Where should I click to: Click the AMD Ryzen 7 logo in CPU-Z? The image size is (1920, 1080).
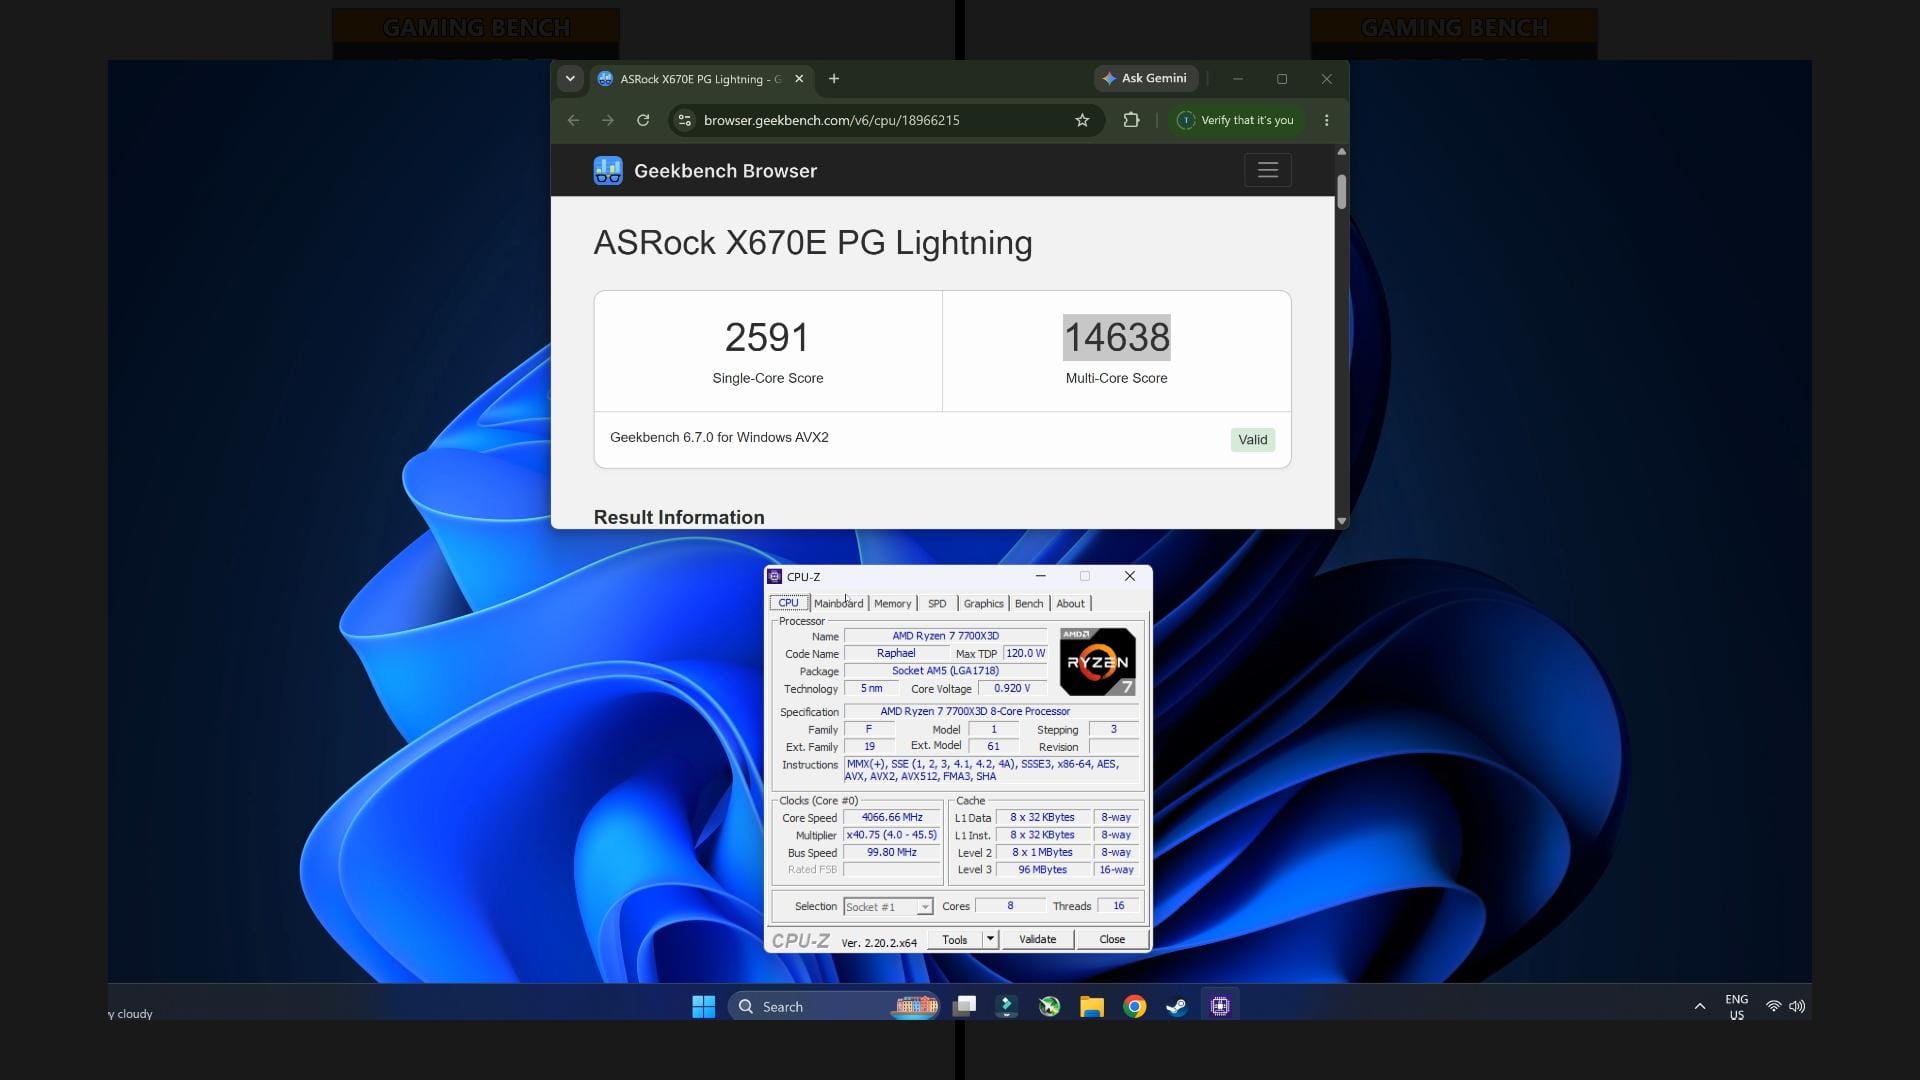coord(1098,662)
